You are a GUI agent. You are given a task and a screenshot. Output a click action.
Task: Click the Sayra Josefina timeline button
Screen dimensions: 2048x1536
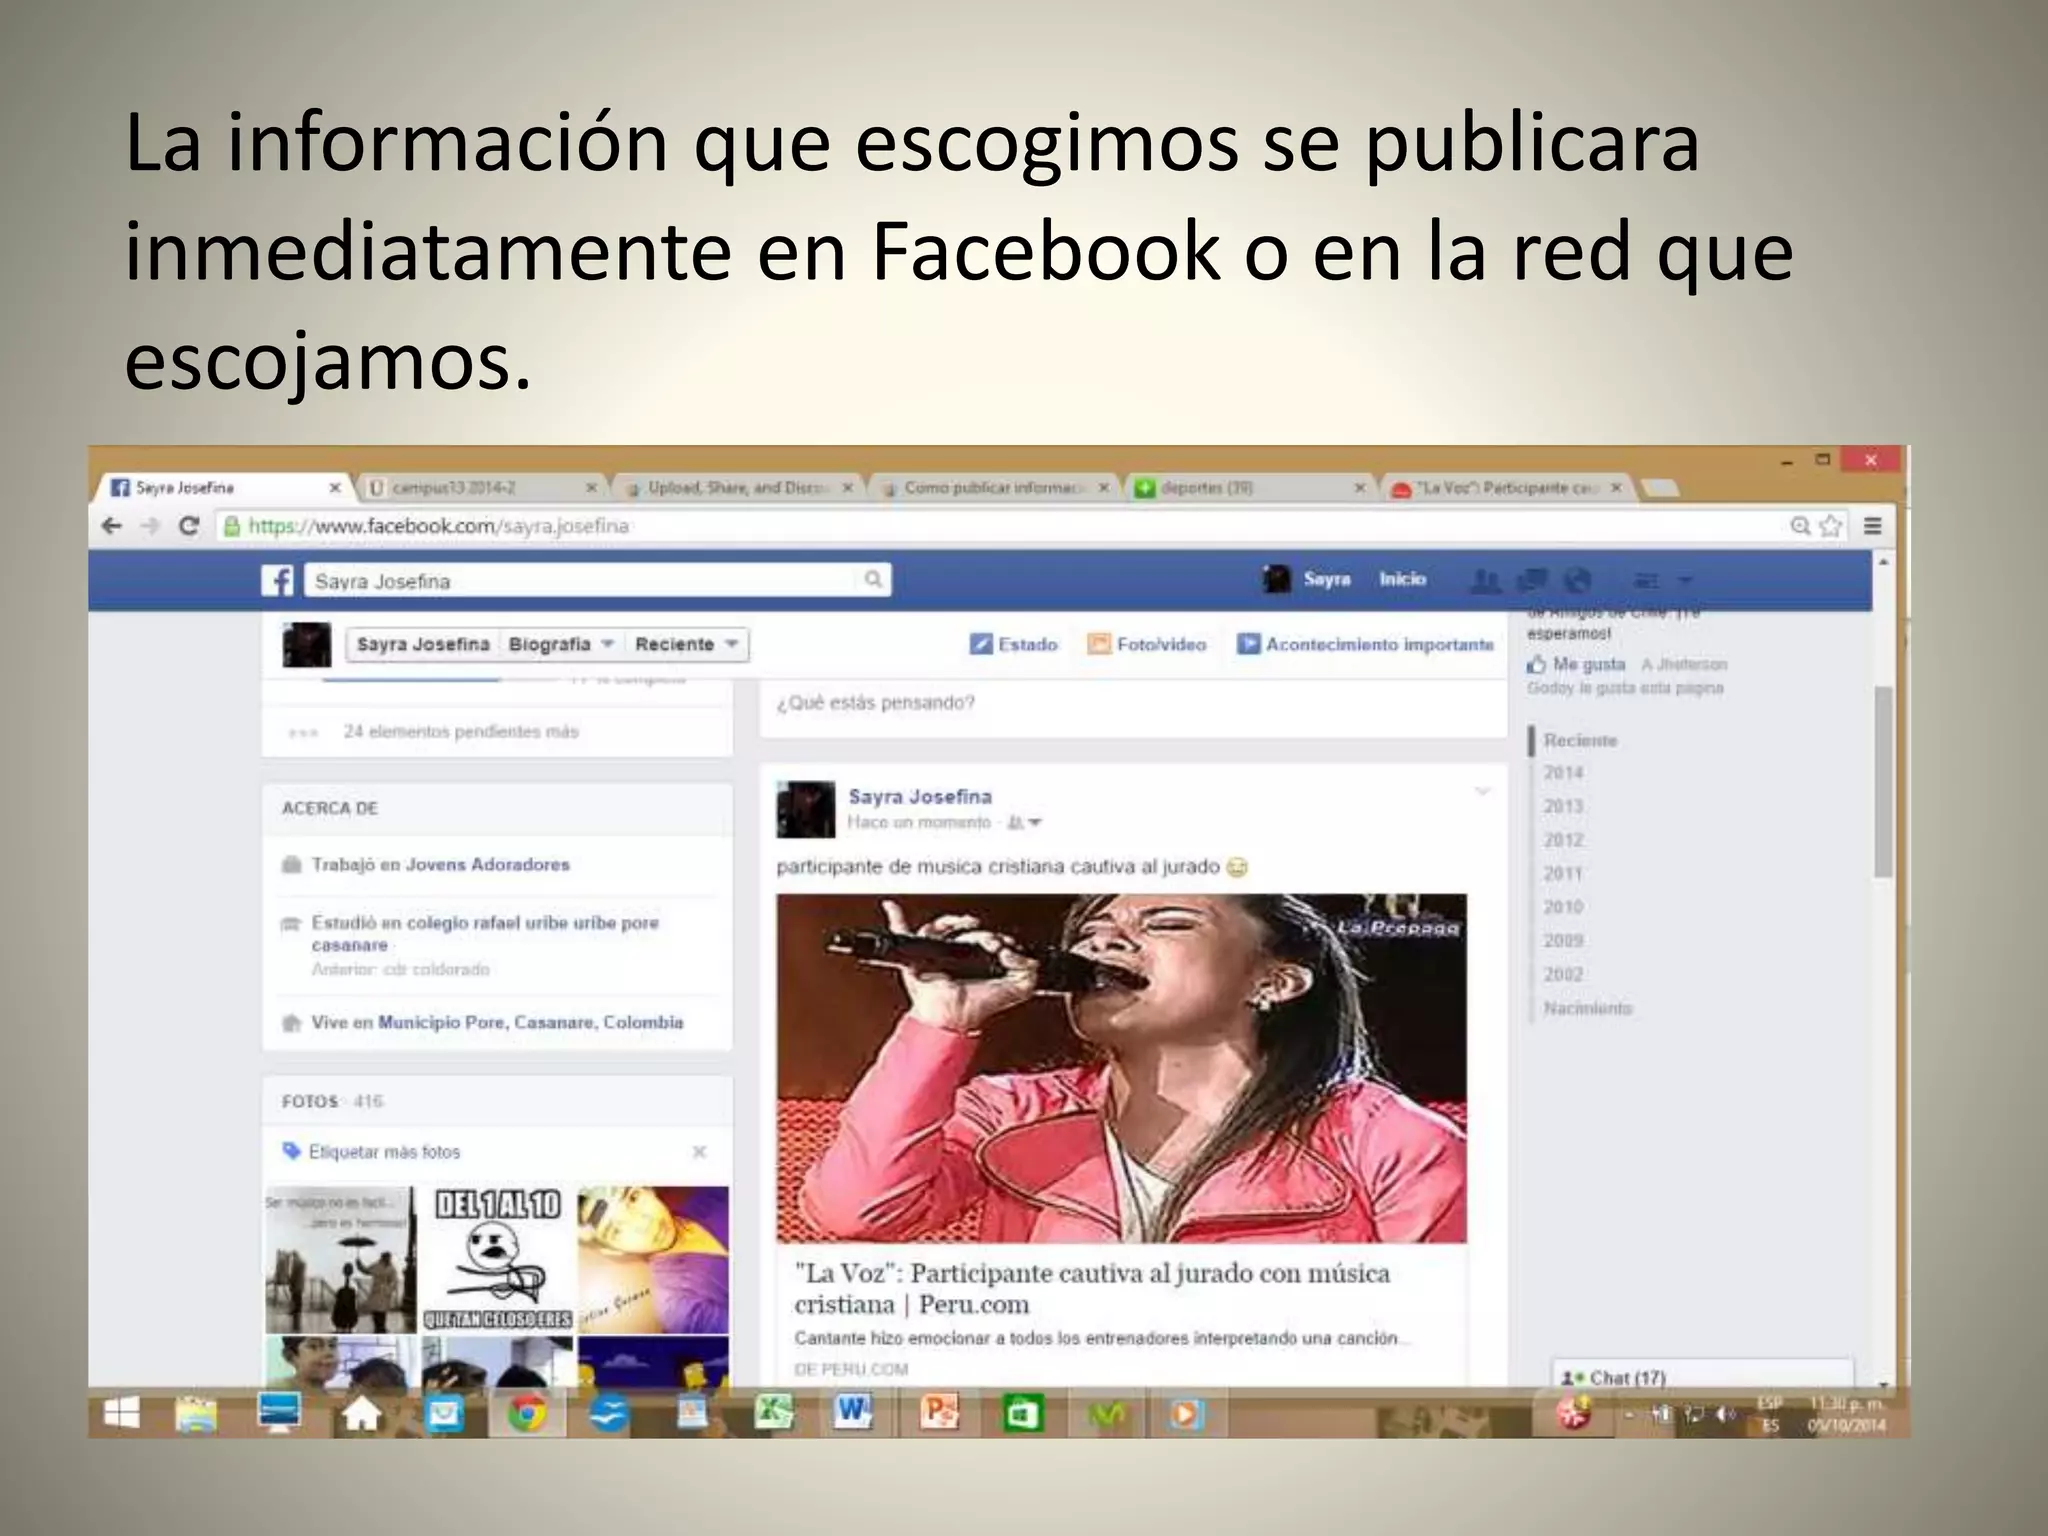pyautogui.click(x=423, y=644)
